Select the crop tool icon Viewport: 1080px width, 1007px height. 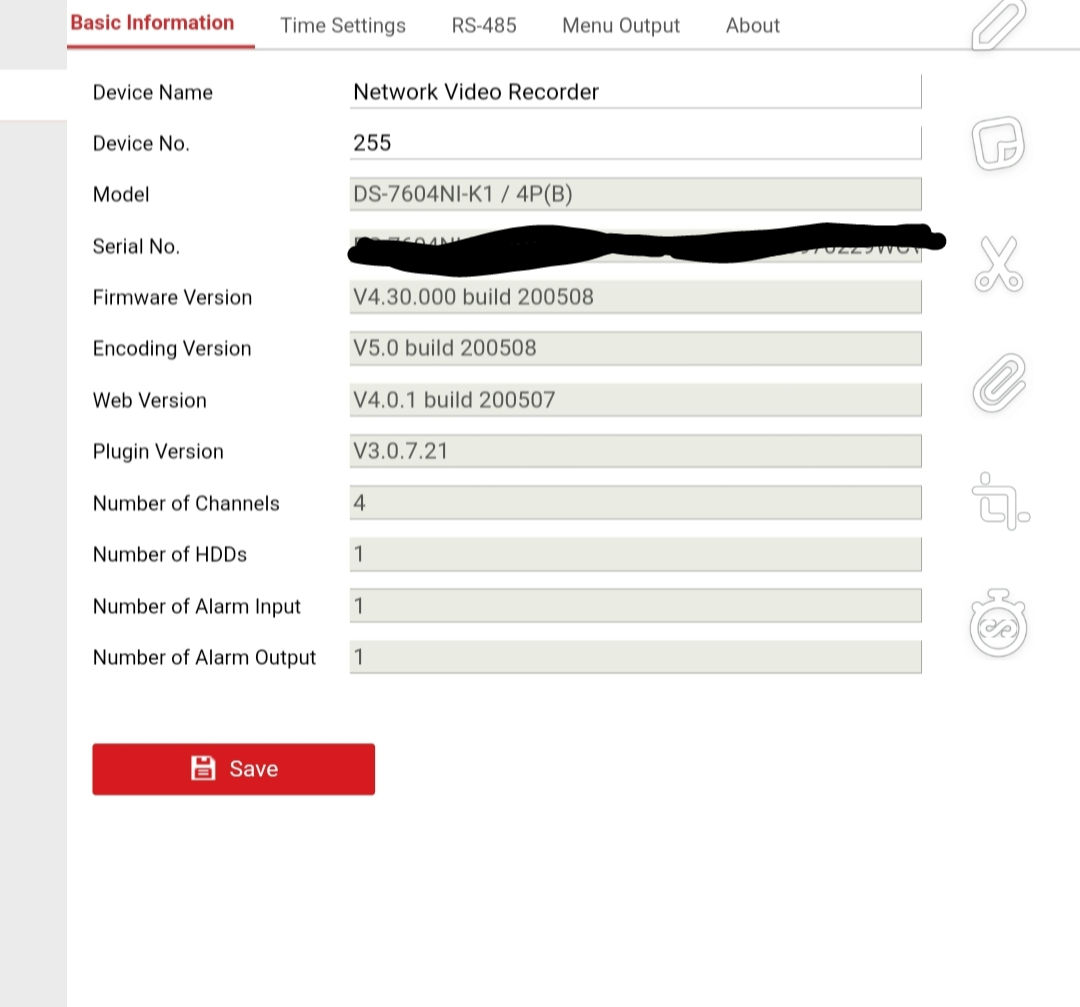pyautogui.click(x=999, y=500)
